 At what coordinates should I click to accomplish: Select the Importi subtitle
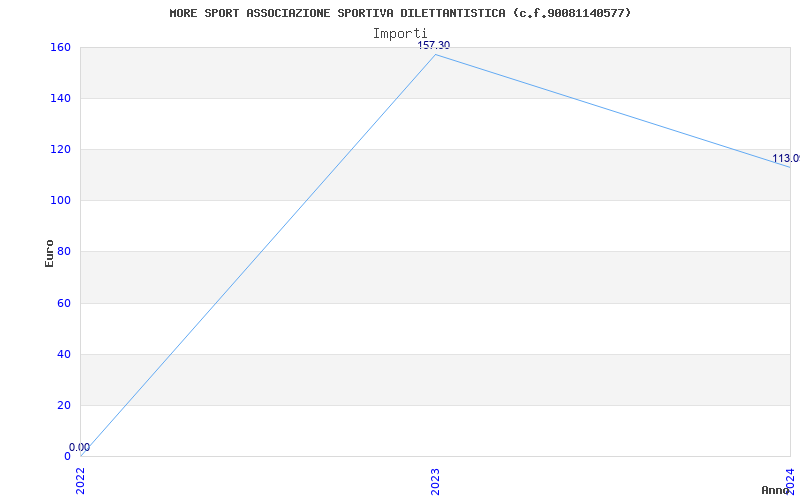(x=400, y=34)
